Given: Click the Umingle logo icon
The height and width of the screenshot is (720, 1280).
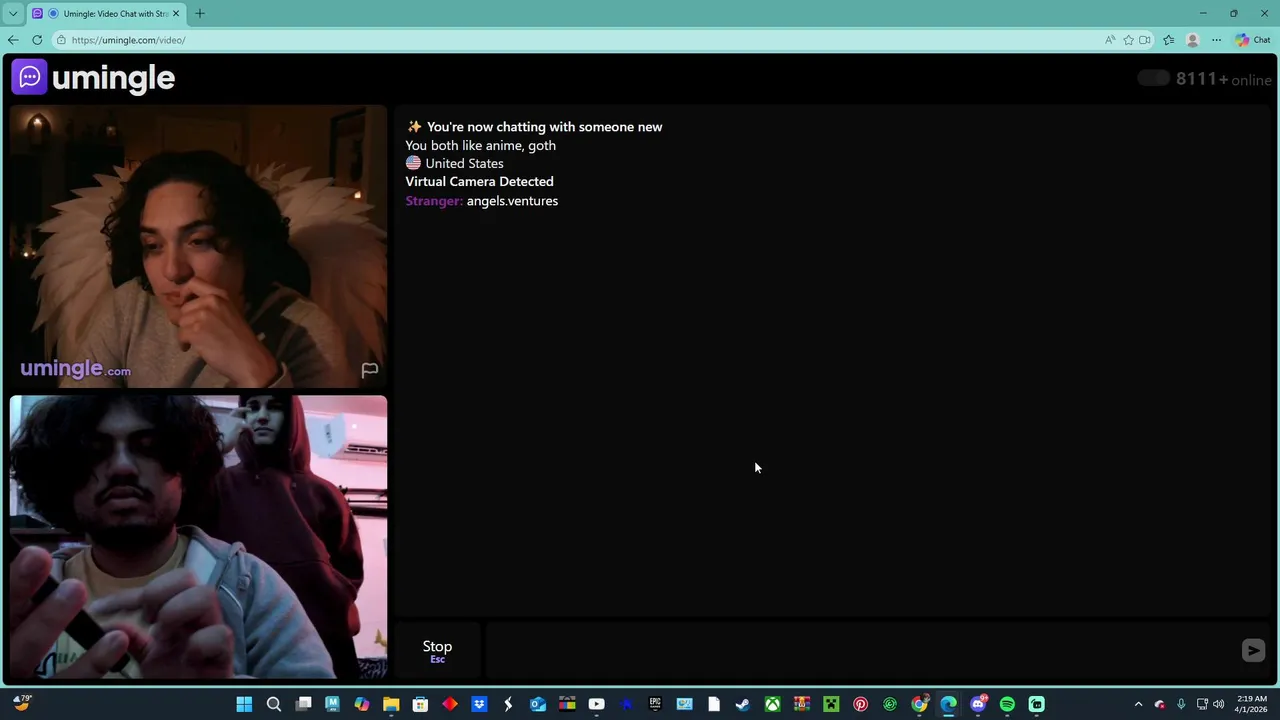Looking at the screenshot, I should 29,77.
